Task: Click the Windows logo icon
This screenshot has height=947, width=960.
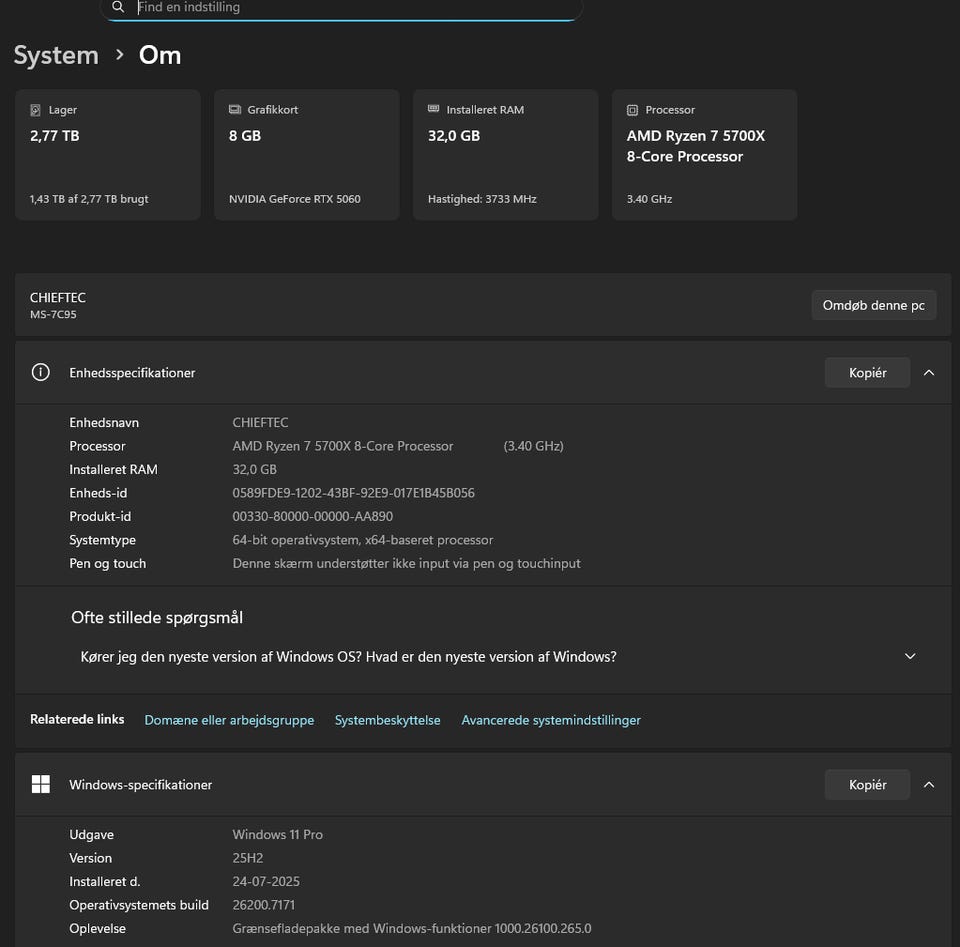Action: click(41, 785)
